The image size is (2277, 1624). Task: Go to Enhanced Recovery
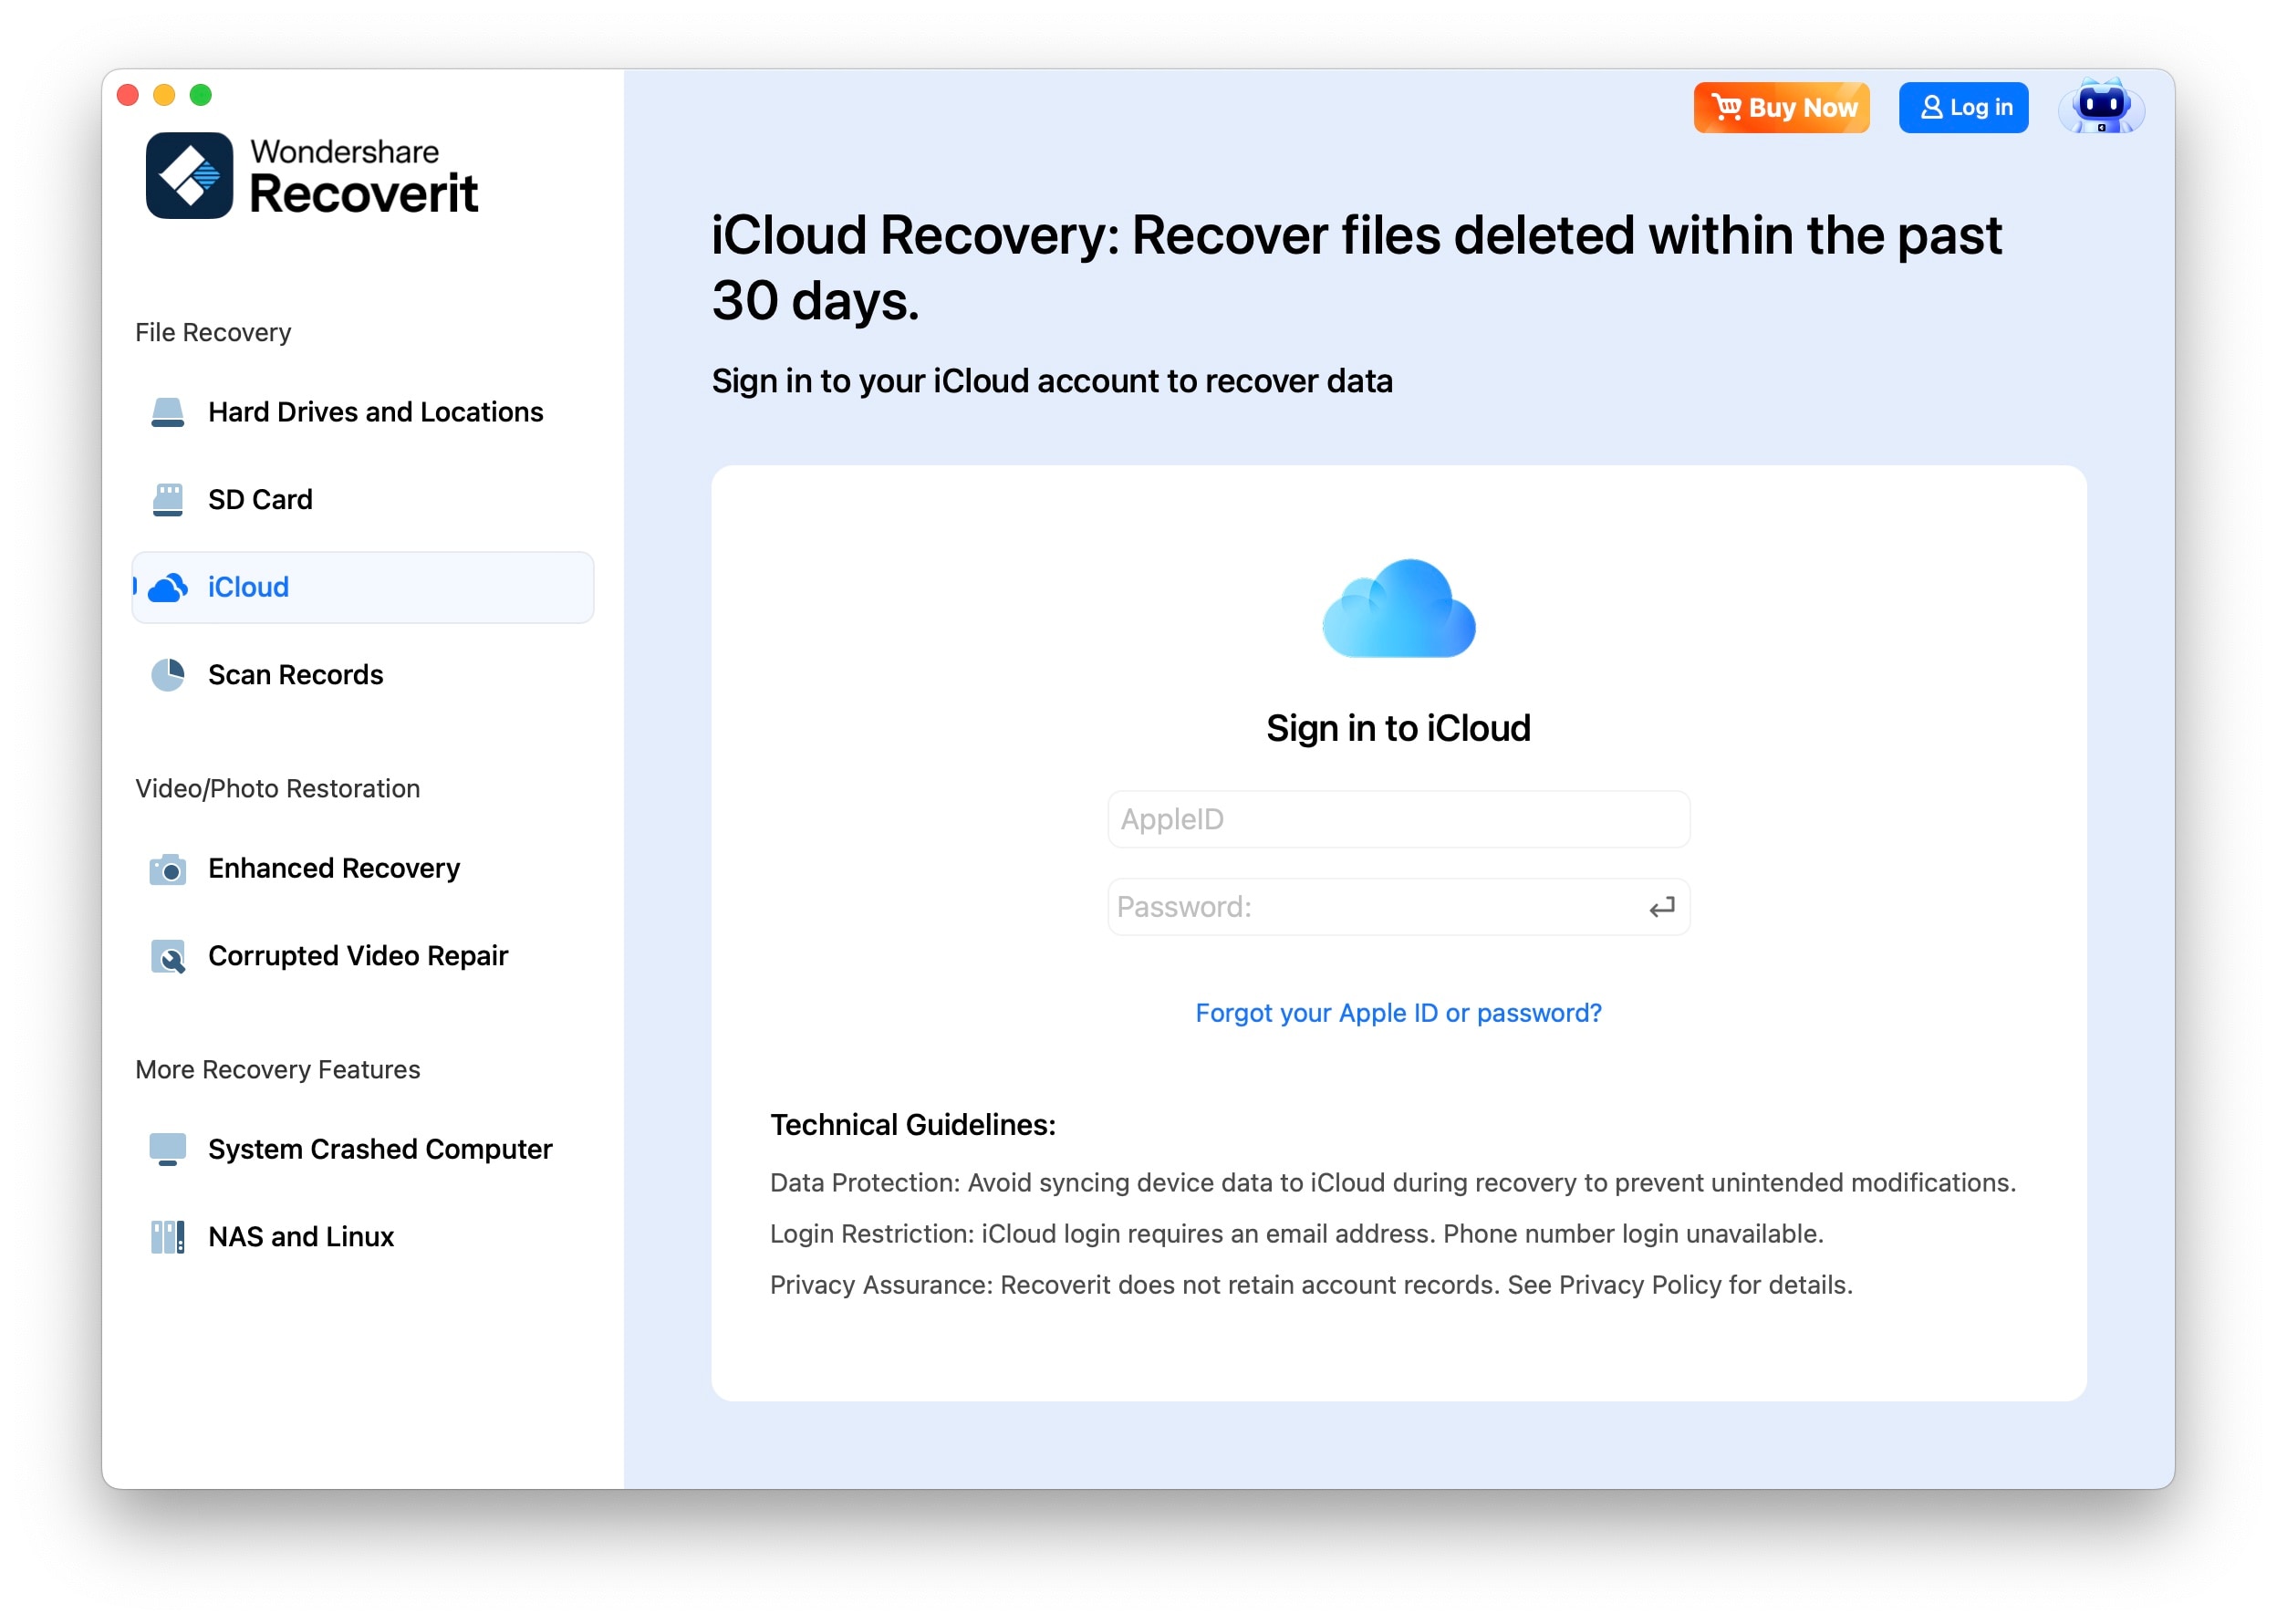coord(363,868)
